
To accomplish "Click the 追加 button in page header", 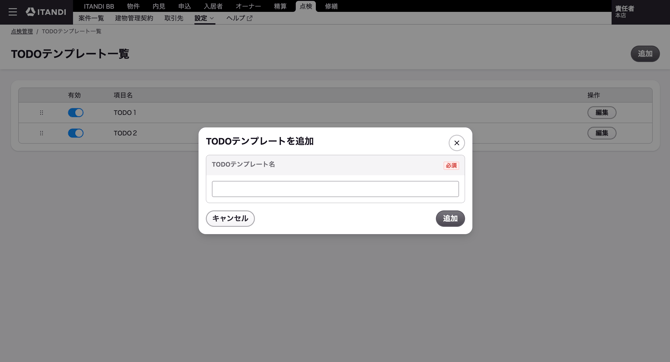I will [x=645, y=54].
